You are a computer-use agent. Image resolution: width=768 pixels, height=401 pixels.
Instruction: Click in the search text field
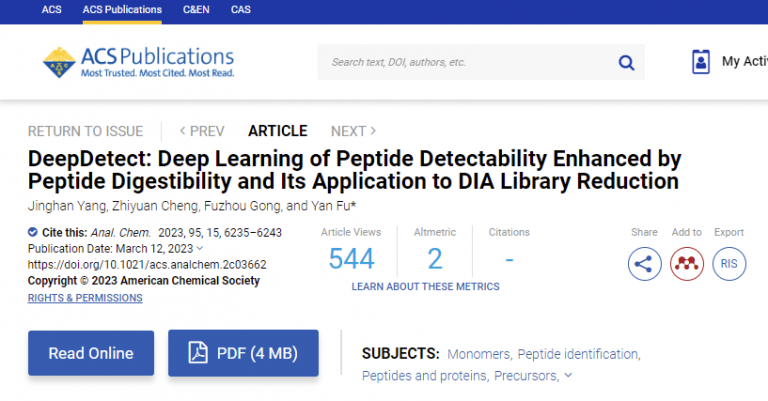465,63
